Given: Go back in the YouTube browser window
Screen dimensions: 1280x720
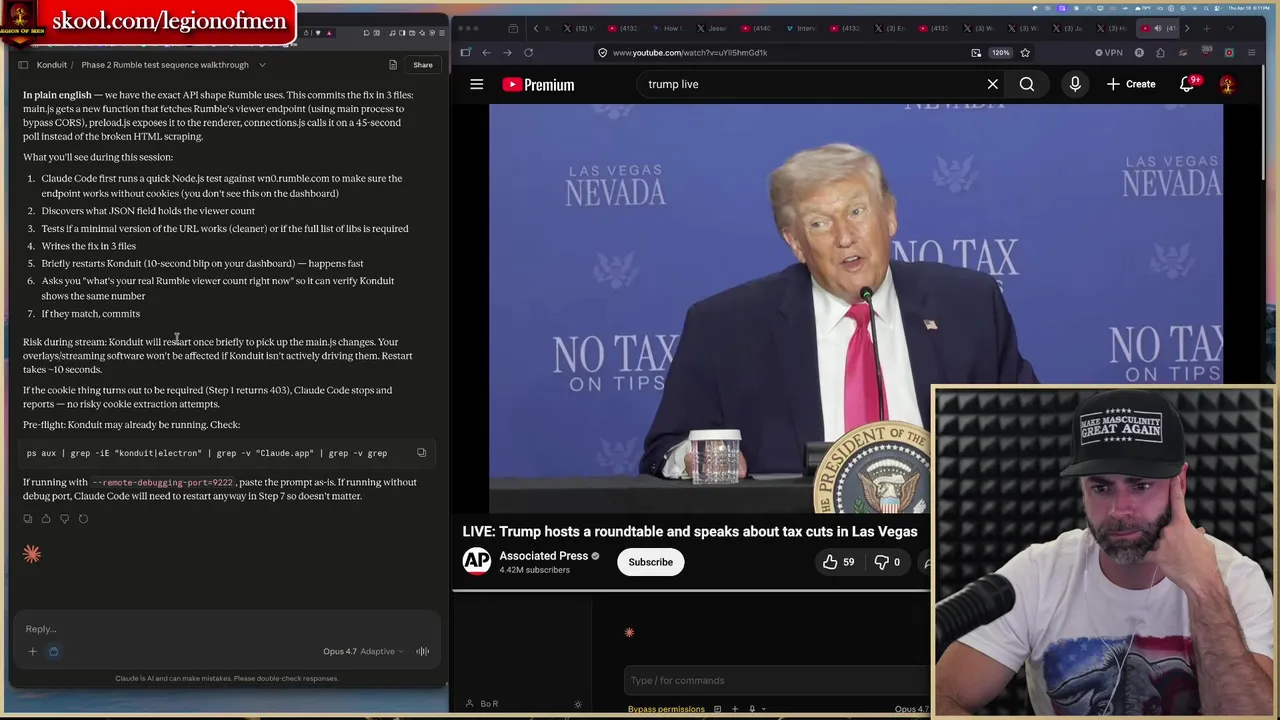Looking at the screenshot, I should coord(486,52).
